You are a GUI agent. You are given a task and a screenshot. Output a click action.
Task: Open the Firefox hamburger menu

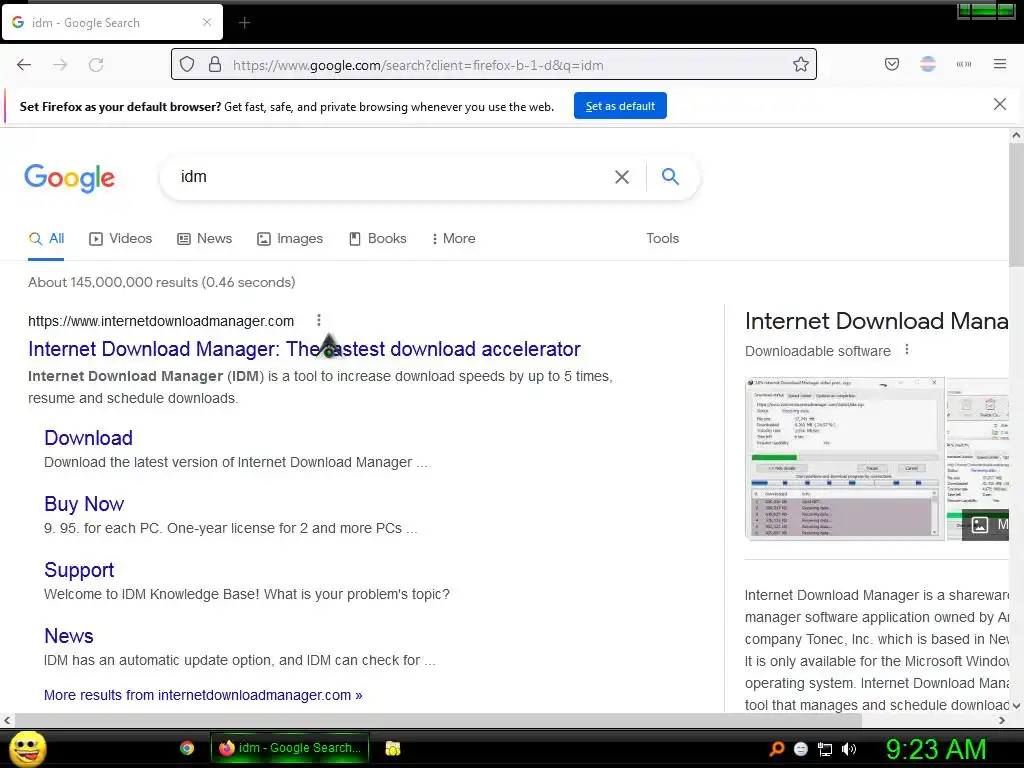click(1000, 64)
